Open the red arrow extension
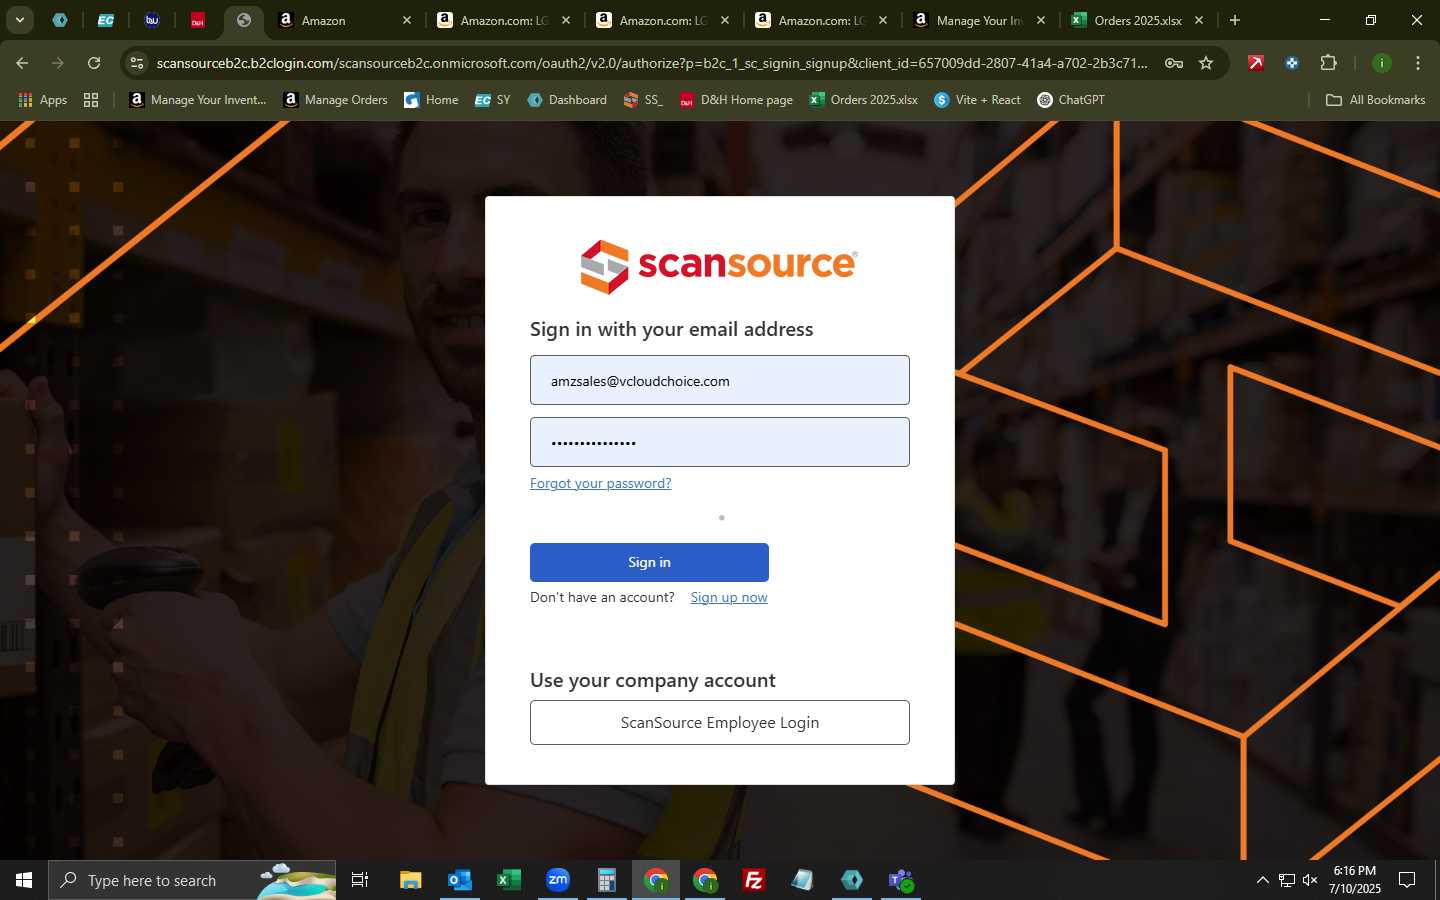1440x900 pixels. click(1256, 63)
